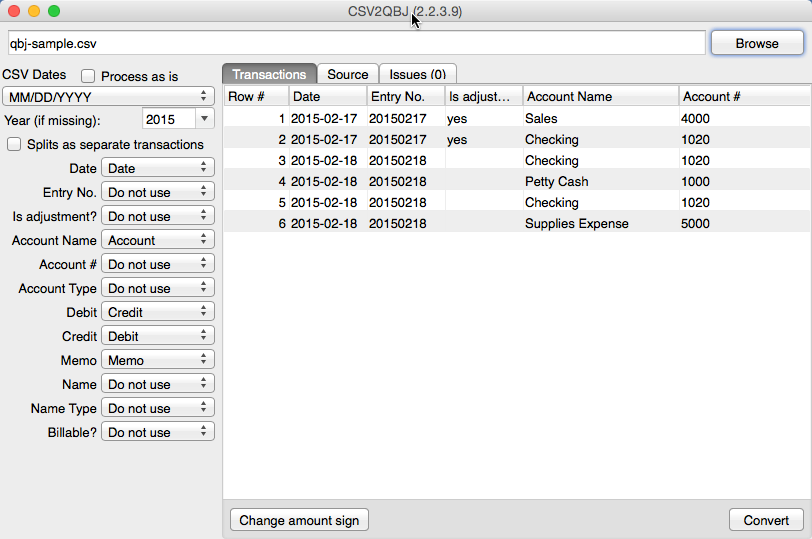Click the green zoom window button

[x=54, y=11]
